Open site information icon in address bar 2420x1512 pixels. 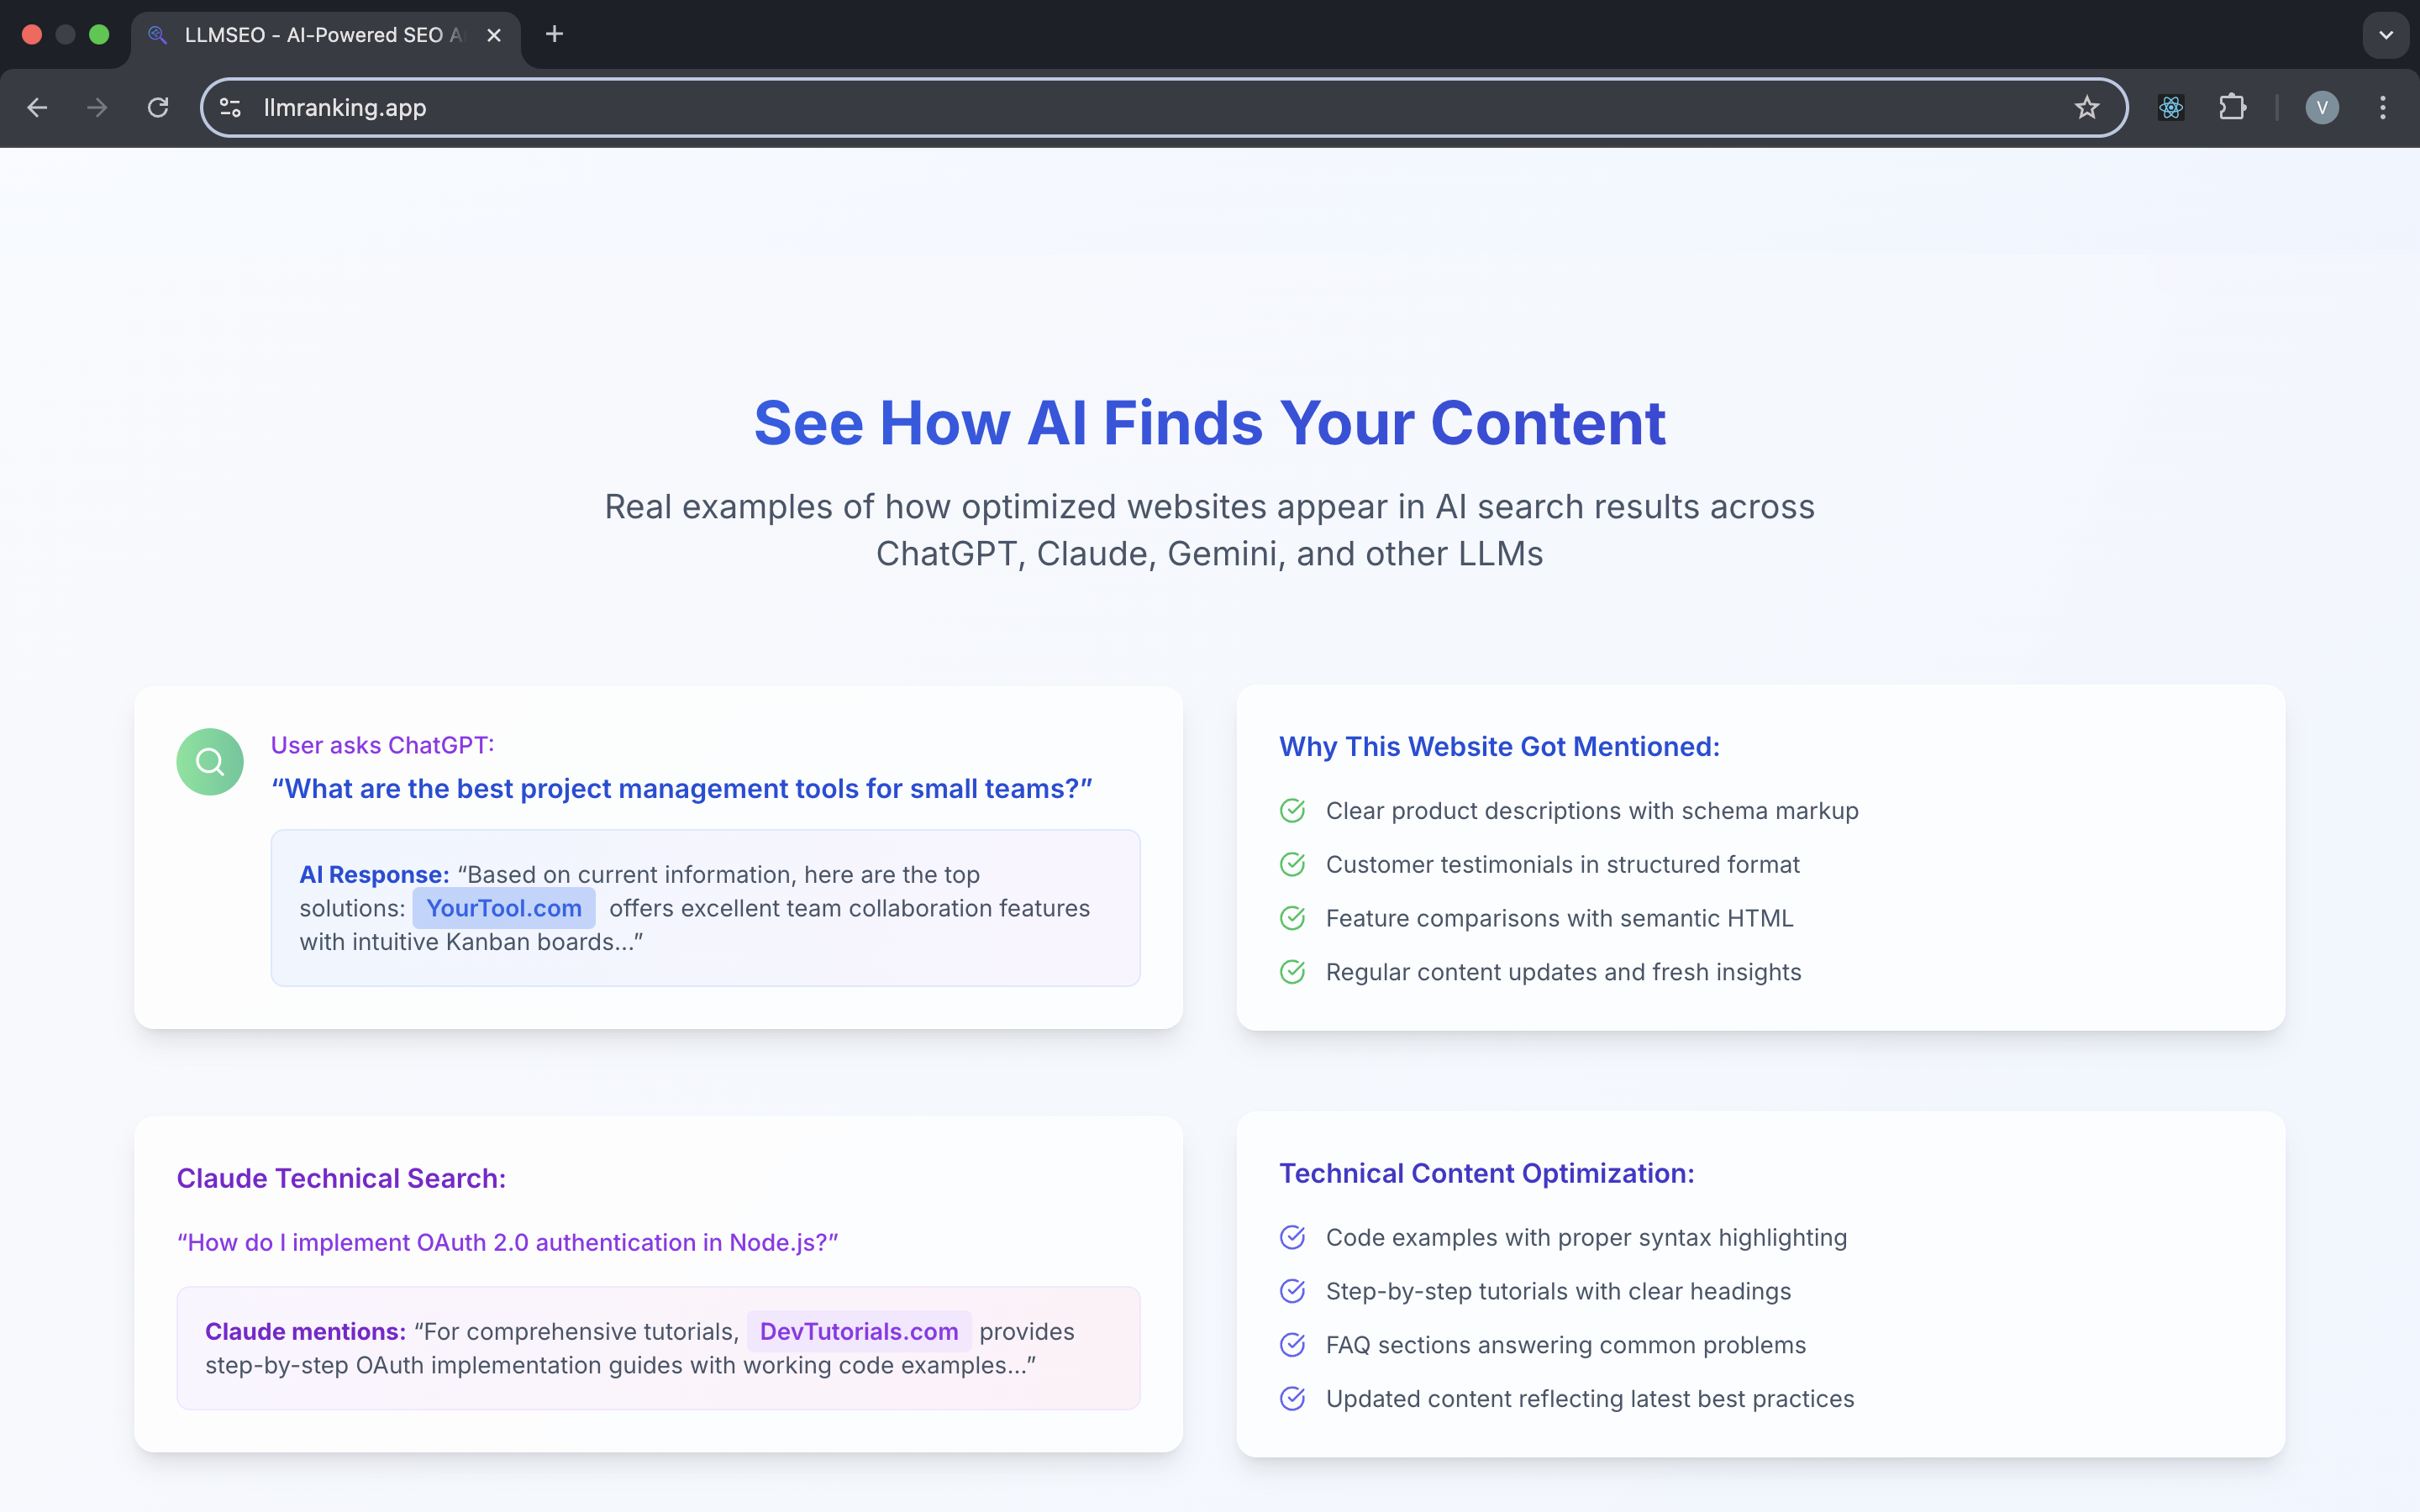coord(231,107)
